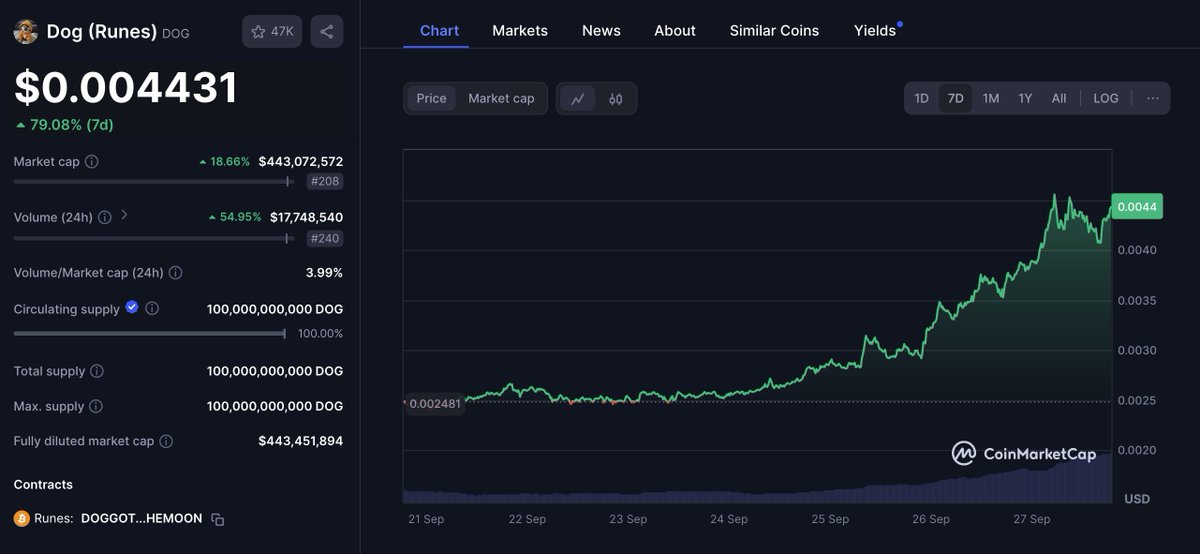Show Total supply info icon
Image resolution: width=1200 pixels, height=554 pixels.
point(97,371)
